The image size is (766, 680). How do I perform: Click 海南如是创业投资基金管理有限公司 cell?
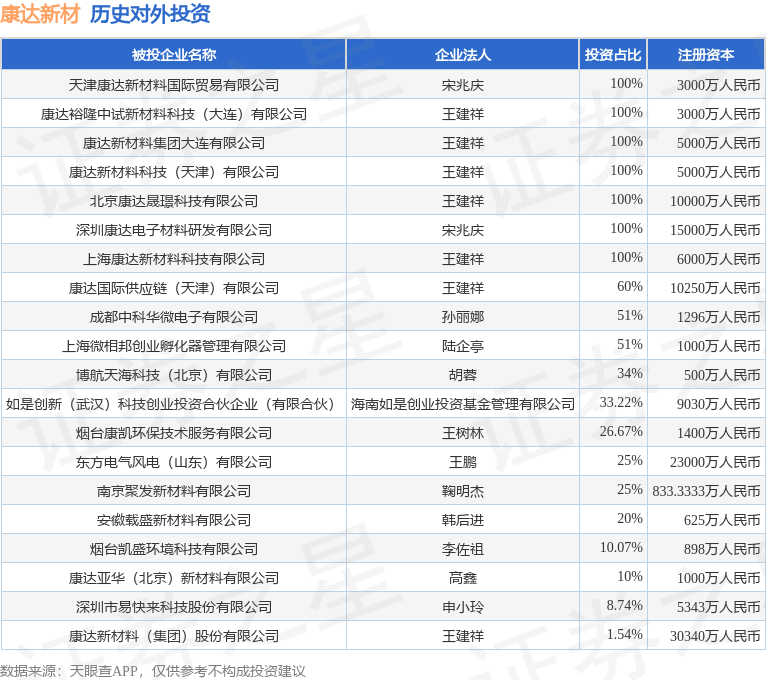coord(463,404)
